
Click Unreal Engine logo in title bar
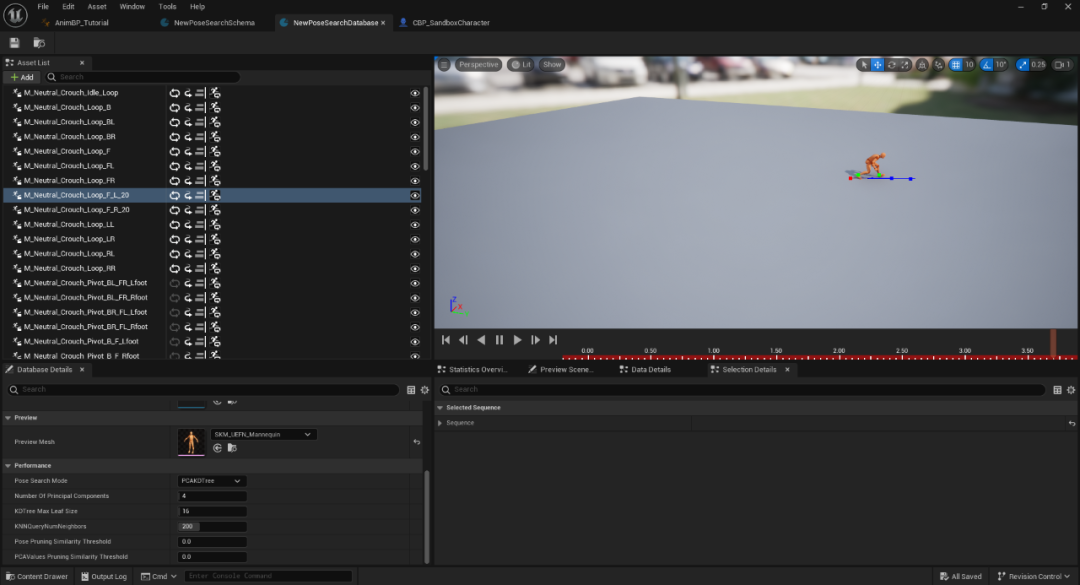(15, 14)
